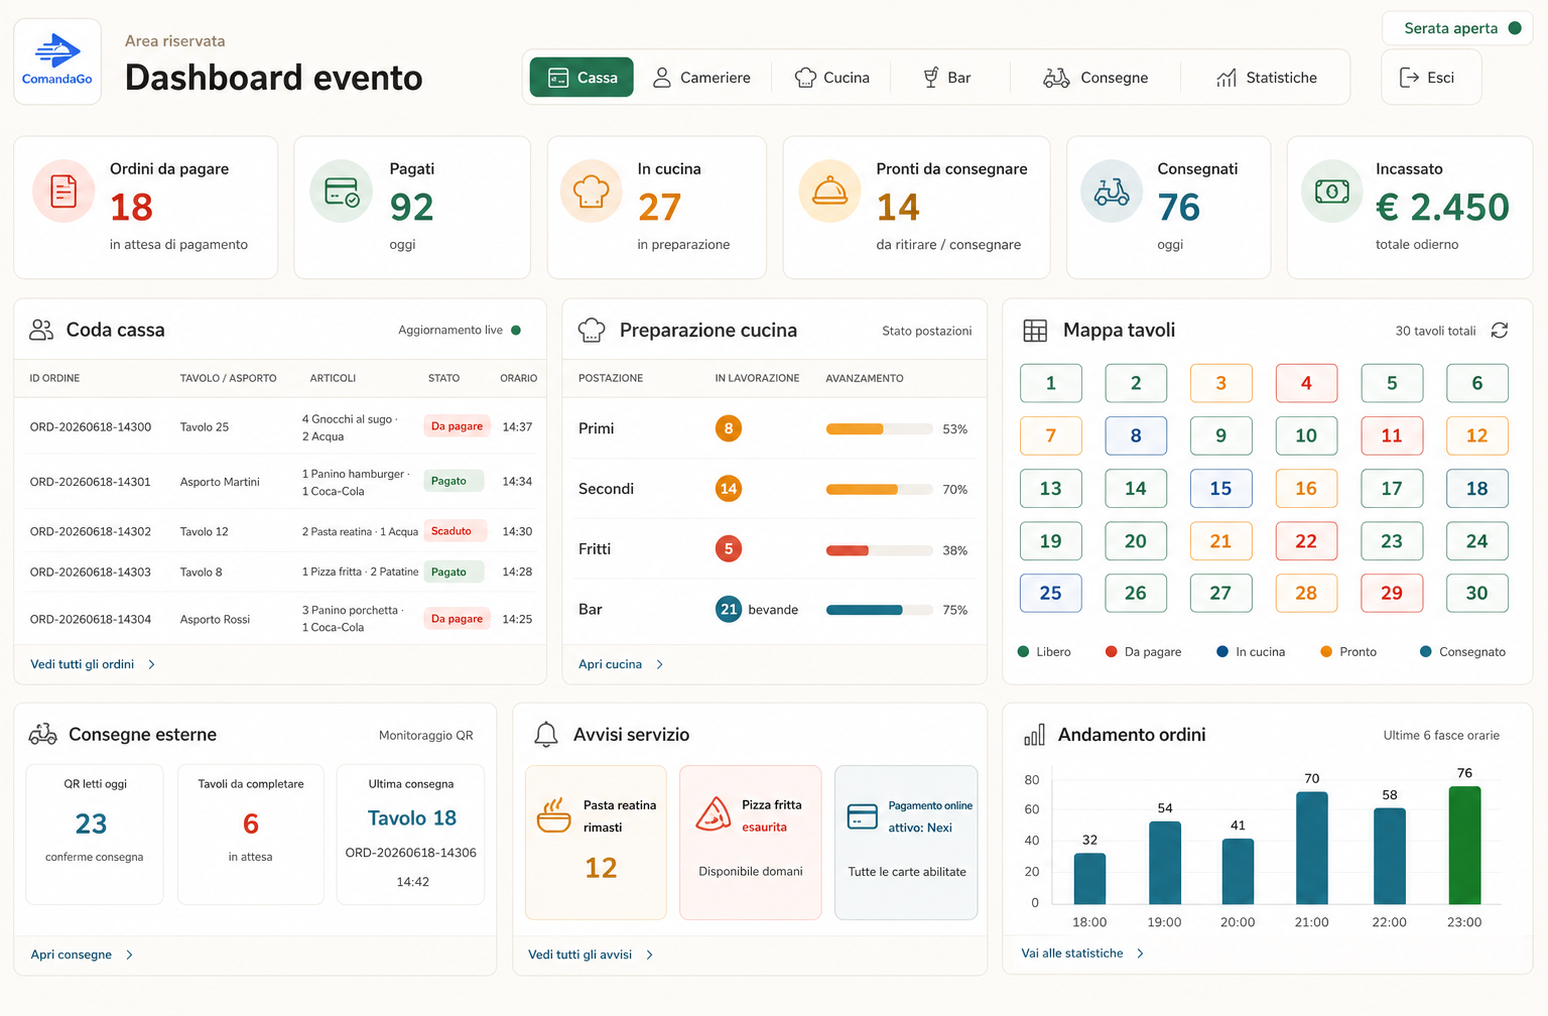This screenshot has width=1548, height=1016.
Task: Select table 4 on the map
Action: click(1306, 383)
